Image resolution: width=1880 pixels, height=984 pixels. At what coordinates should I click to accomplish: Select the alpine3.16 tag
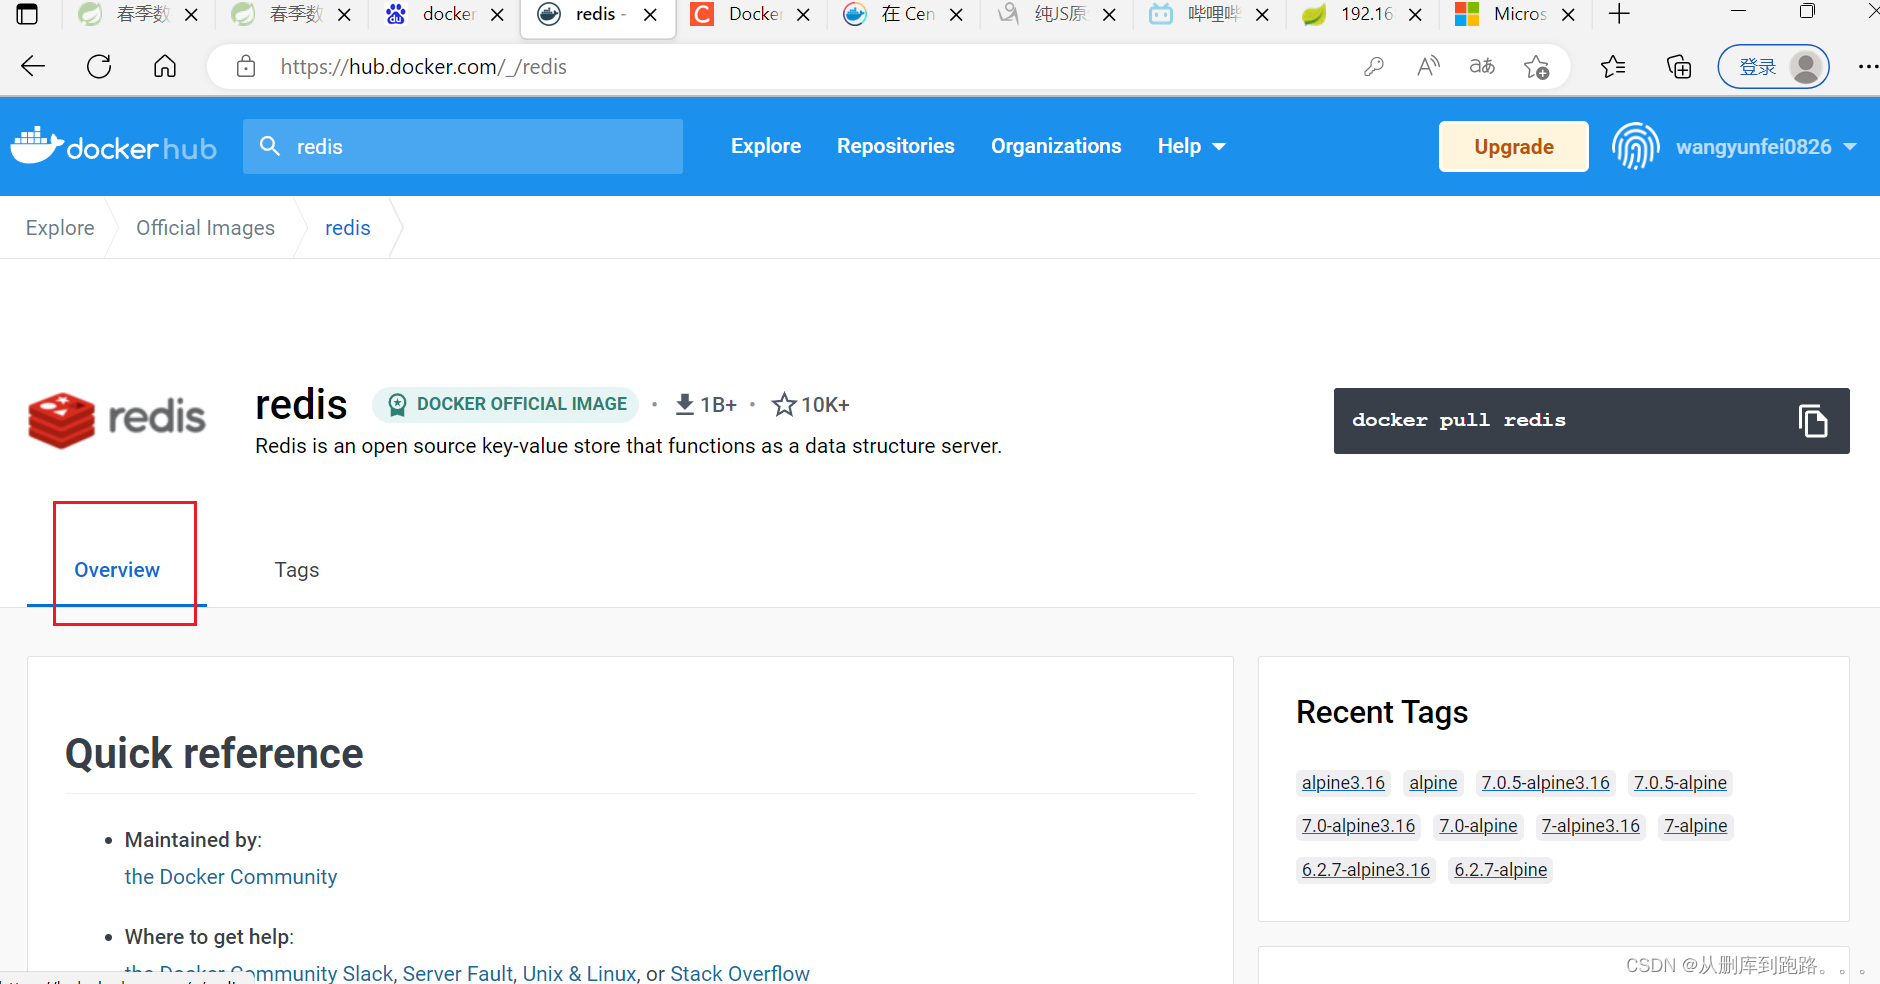(1343, 783)
